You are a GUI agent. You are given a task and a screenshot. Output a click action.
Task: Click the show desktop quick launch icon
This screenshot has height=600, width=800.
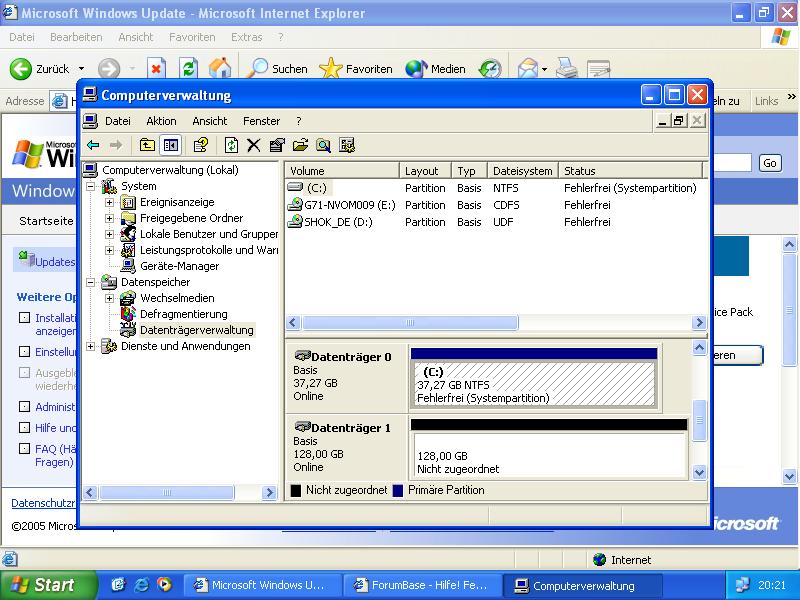click(x=118, y=585)
